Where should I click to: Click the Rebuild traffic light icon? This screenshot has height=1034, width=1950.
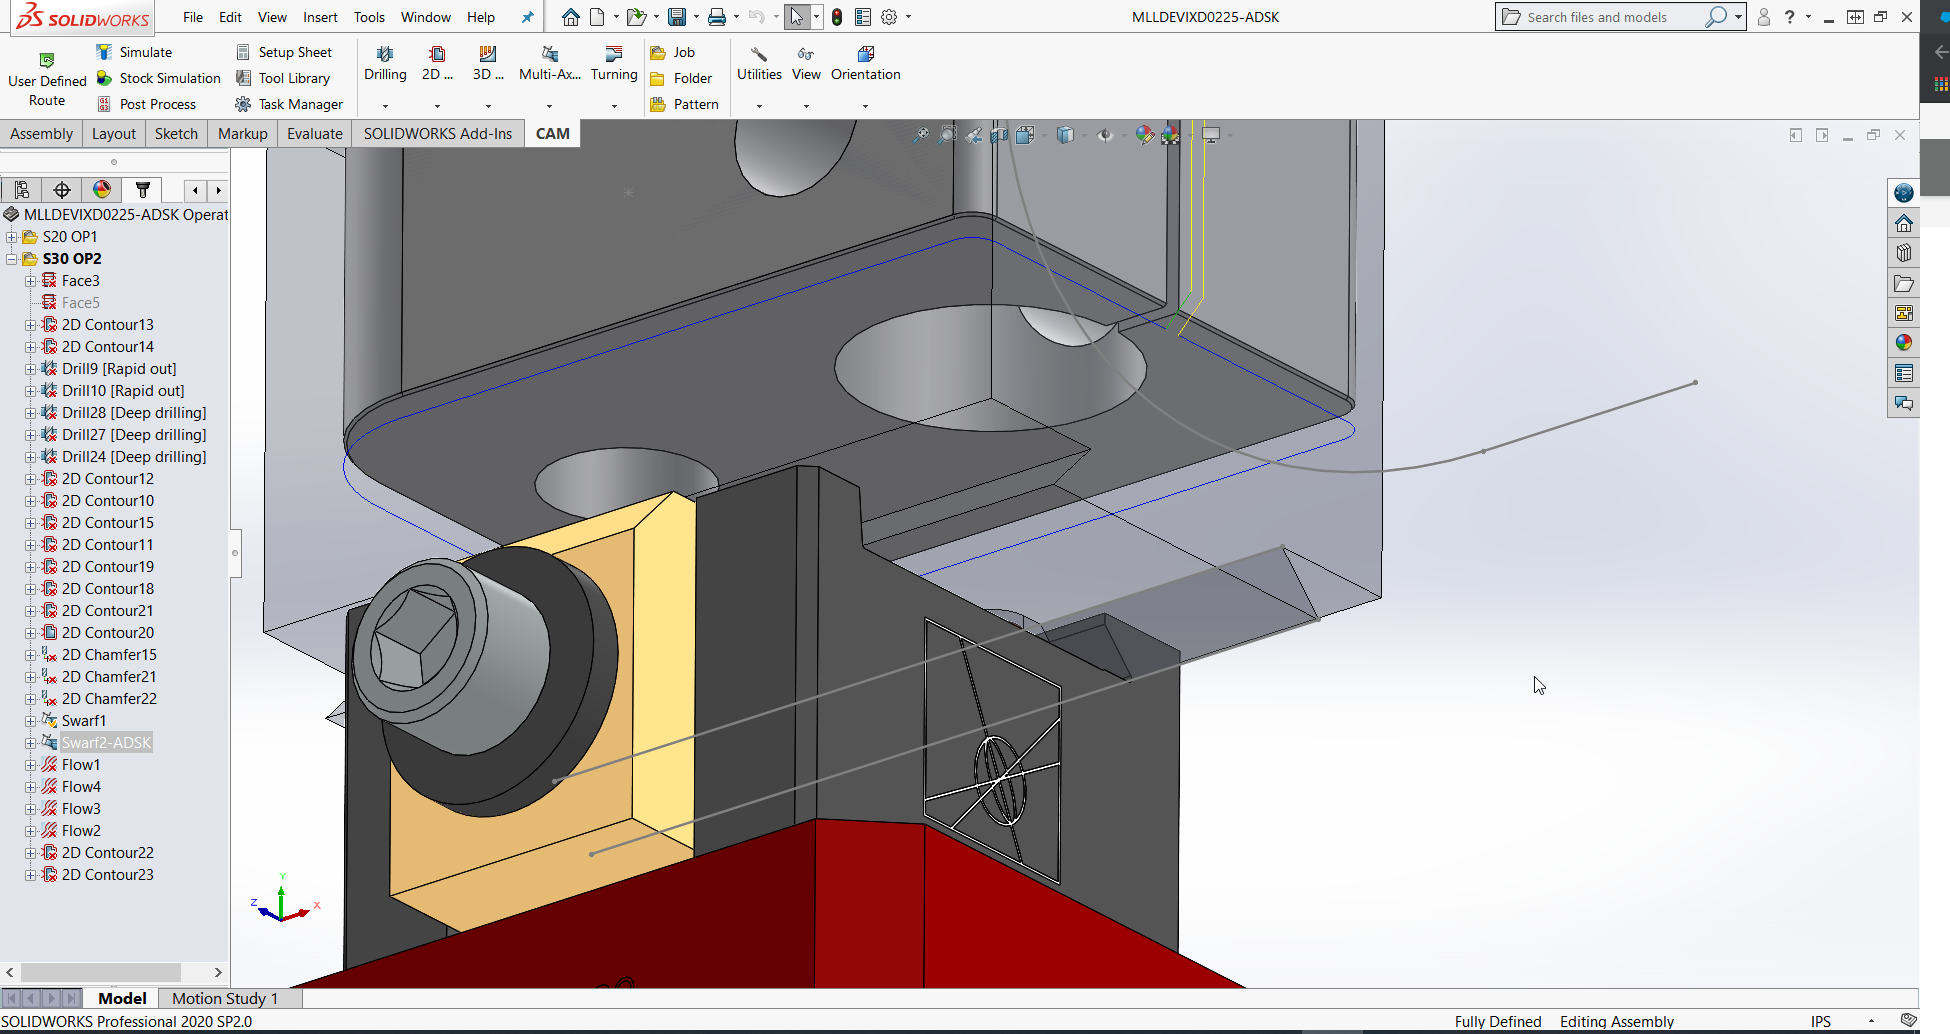tap(837, 17)
